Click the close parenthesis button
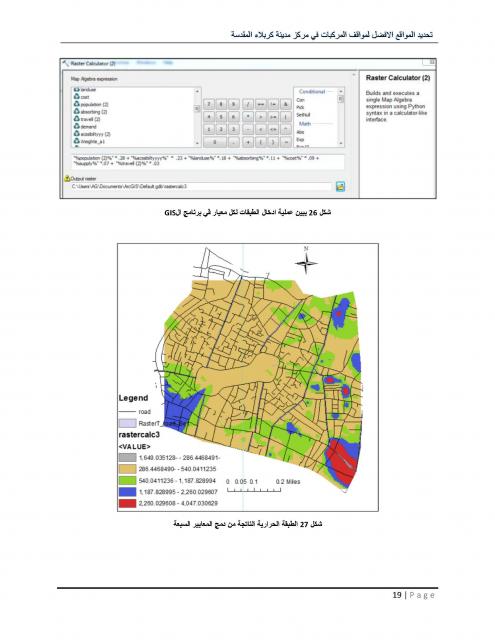The height and width of the screenshot is (640, 495). tap(273, 142)
